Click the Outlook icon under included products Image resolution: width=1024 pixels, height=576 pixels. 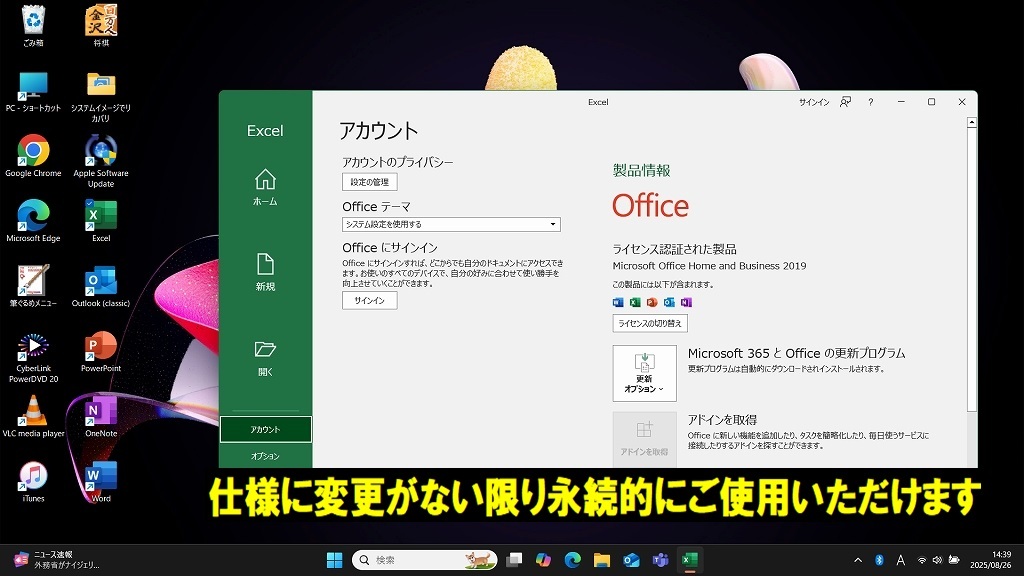coord(669,302)
